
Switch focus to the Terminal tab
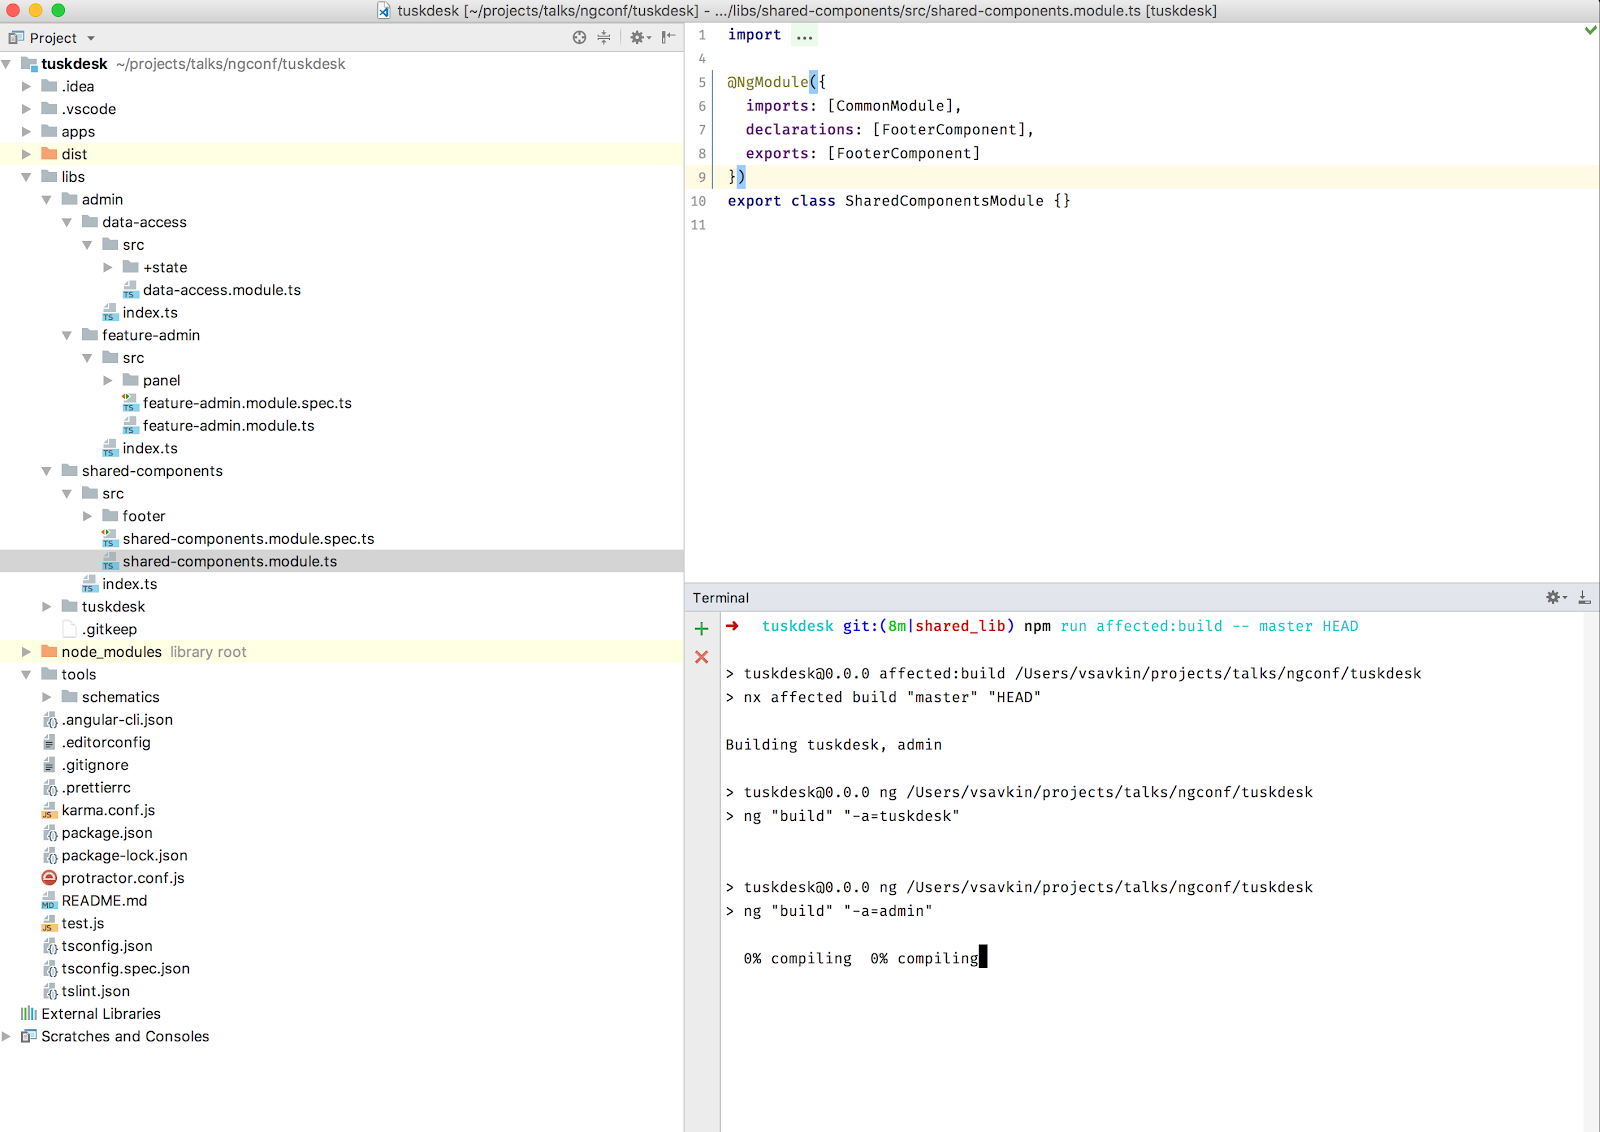click(720, 597)
